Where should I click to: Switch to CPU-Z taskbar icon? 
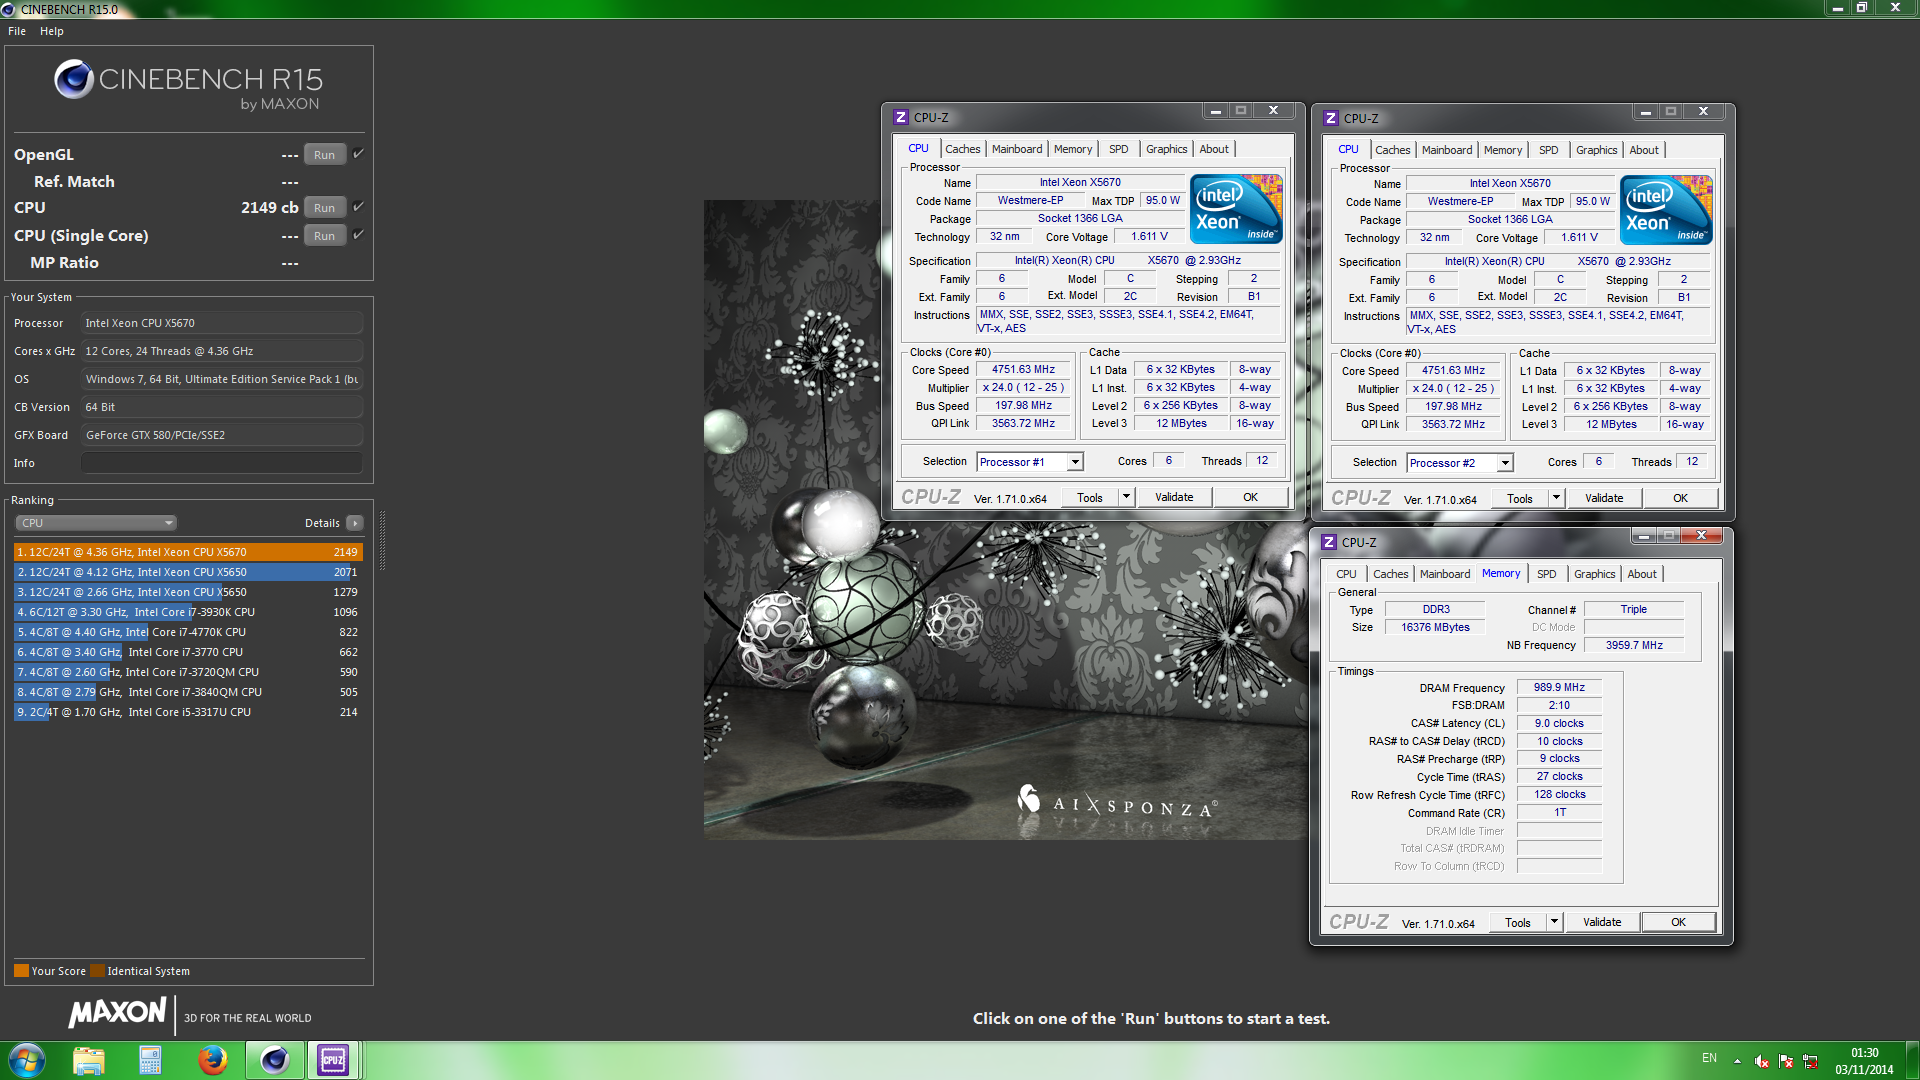pos(333,1060)
